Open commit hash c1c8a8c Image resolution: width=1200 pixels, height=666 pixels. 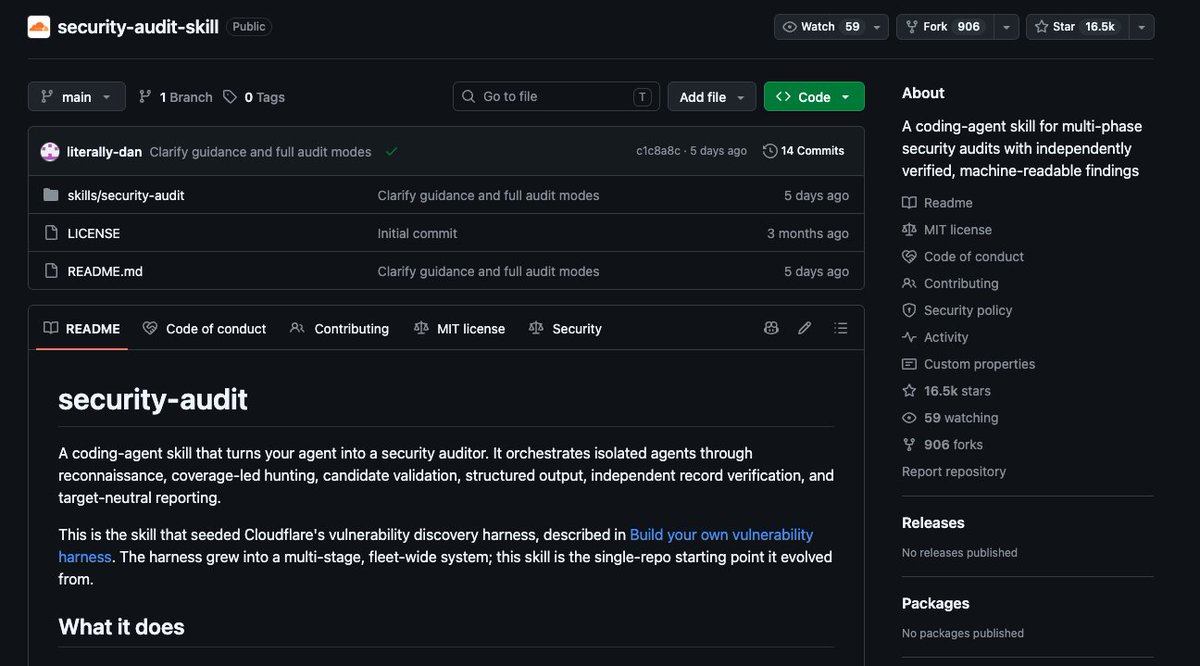pos(658,151)
